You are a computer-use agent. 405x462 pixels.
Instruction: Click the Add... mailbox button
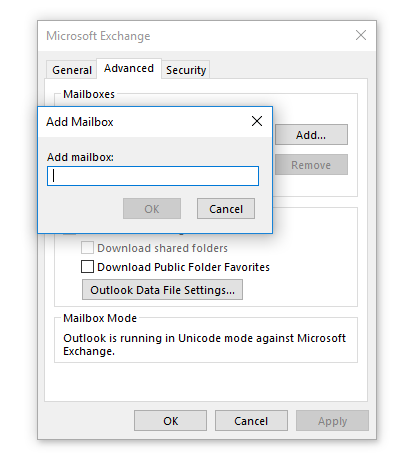311,135
